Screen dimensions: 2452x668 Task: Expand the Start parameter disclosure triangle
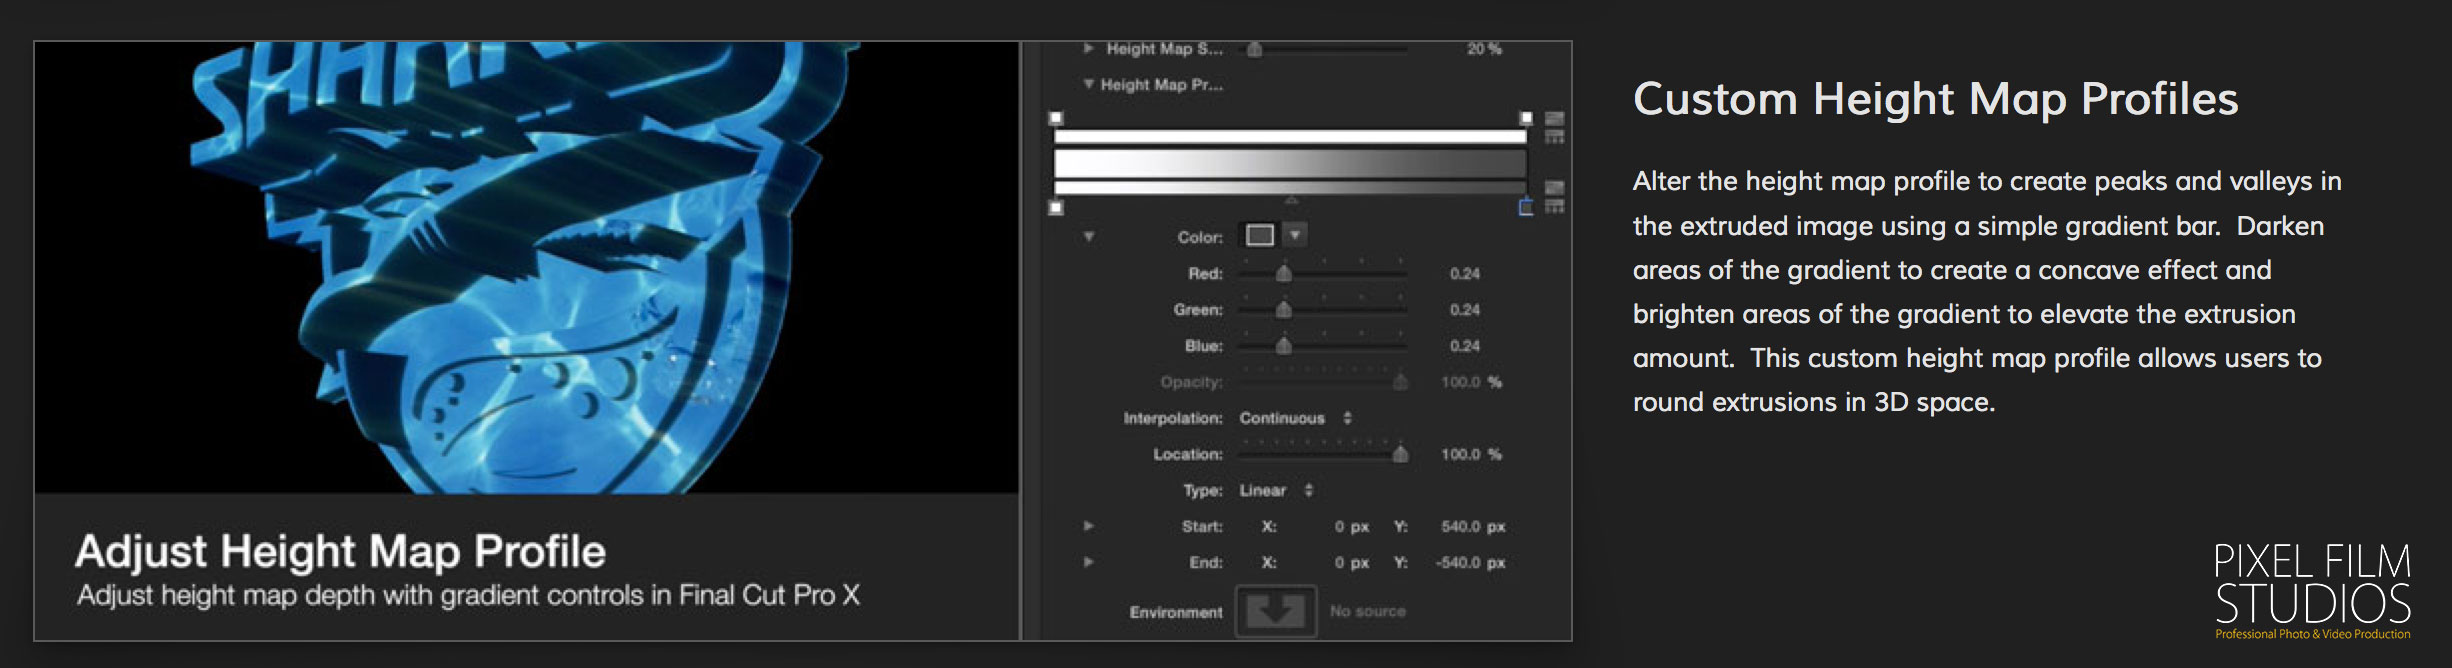(x=1088, y=526)
